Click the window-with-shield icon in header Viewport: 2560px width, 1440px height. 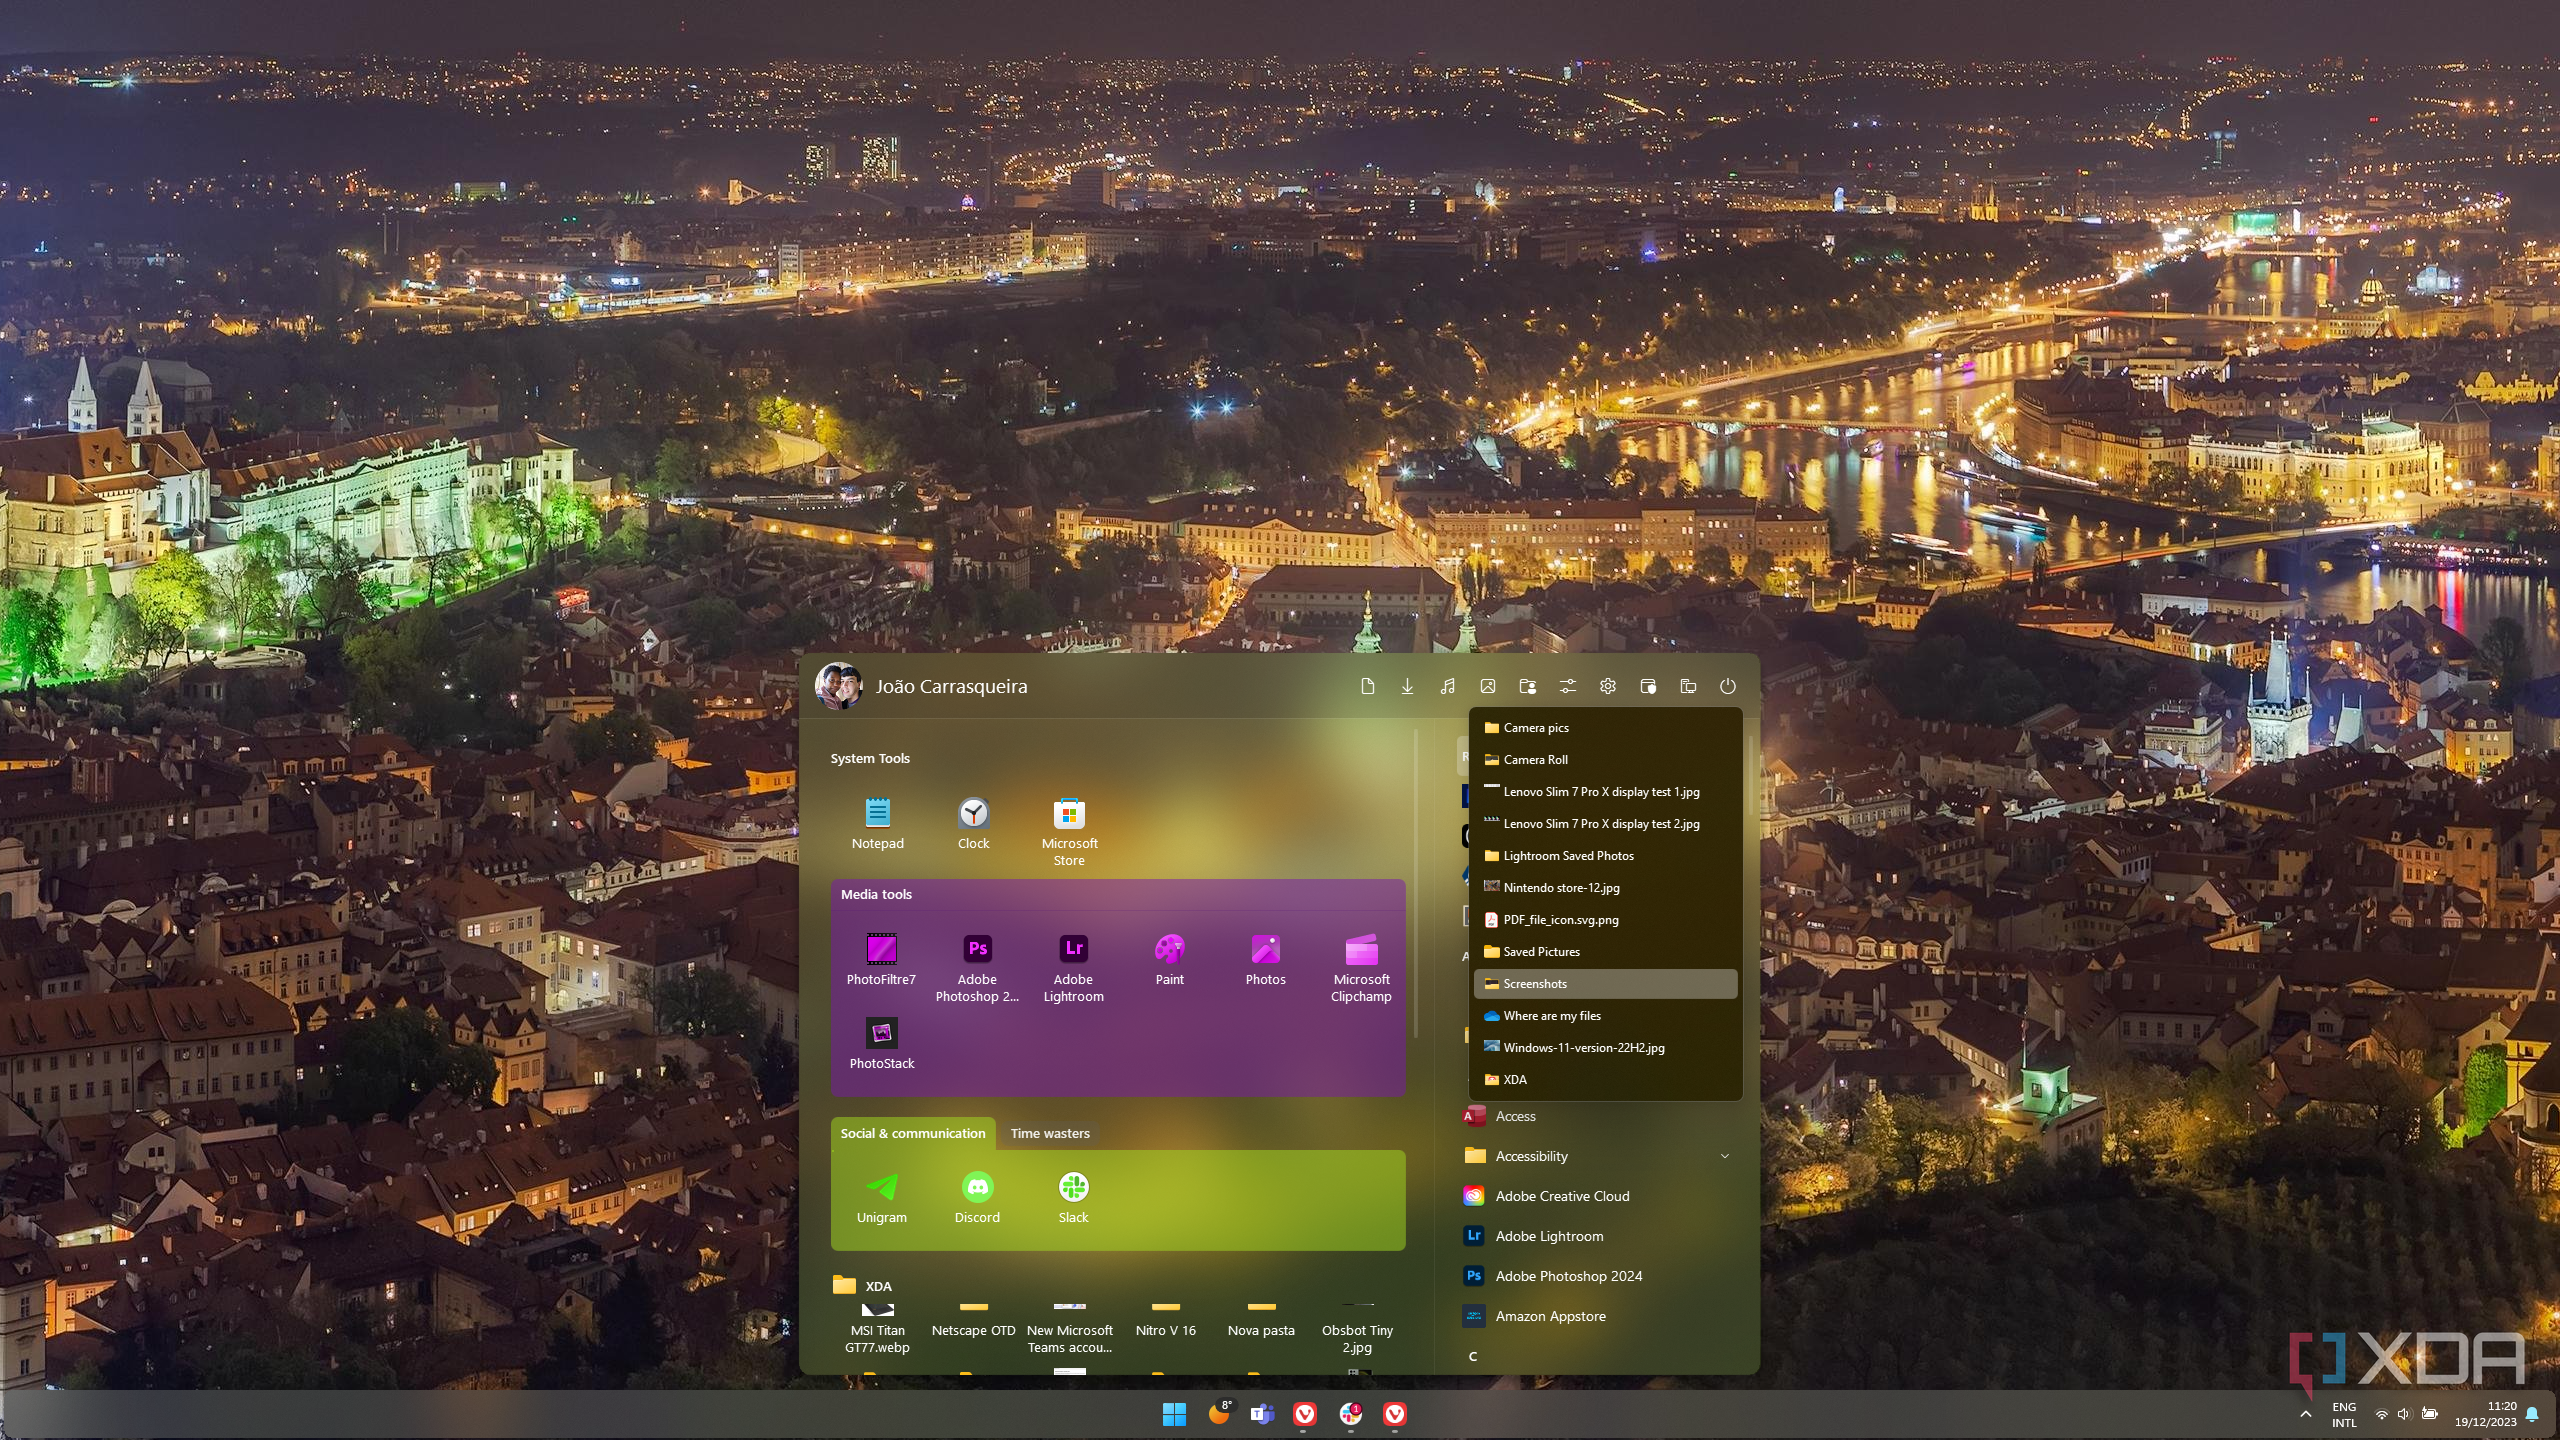click(1648, 686)
